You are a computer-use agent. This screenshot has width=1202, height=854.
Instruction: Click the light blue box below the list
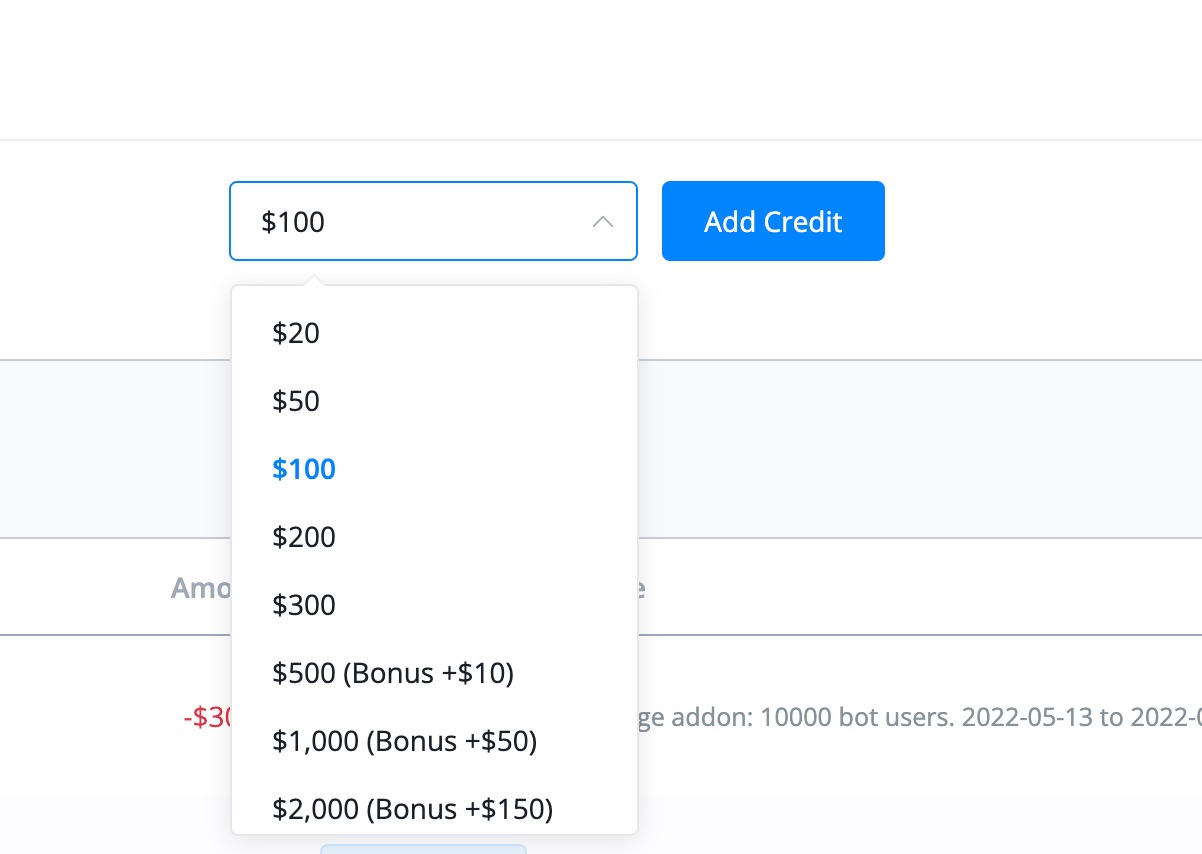pos(423,849)
